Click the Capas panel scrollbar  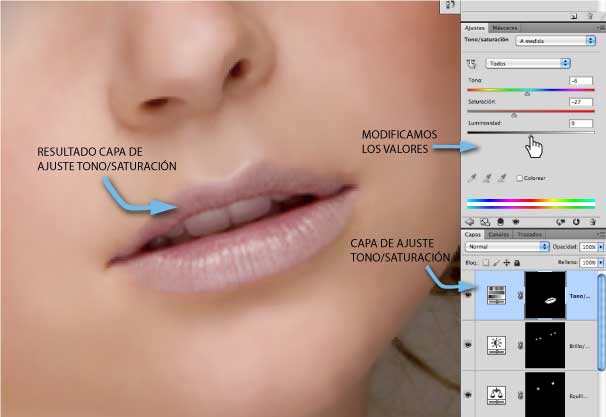tap(601, 323)
